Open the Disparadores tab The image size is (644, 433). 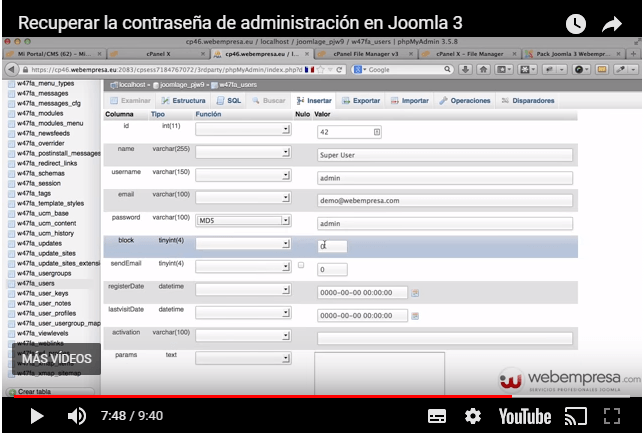pyautogui.click(x=528, y=101)
